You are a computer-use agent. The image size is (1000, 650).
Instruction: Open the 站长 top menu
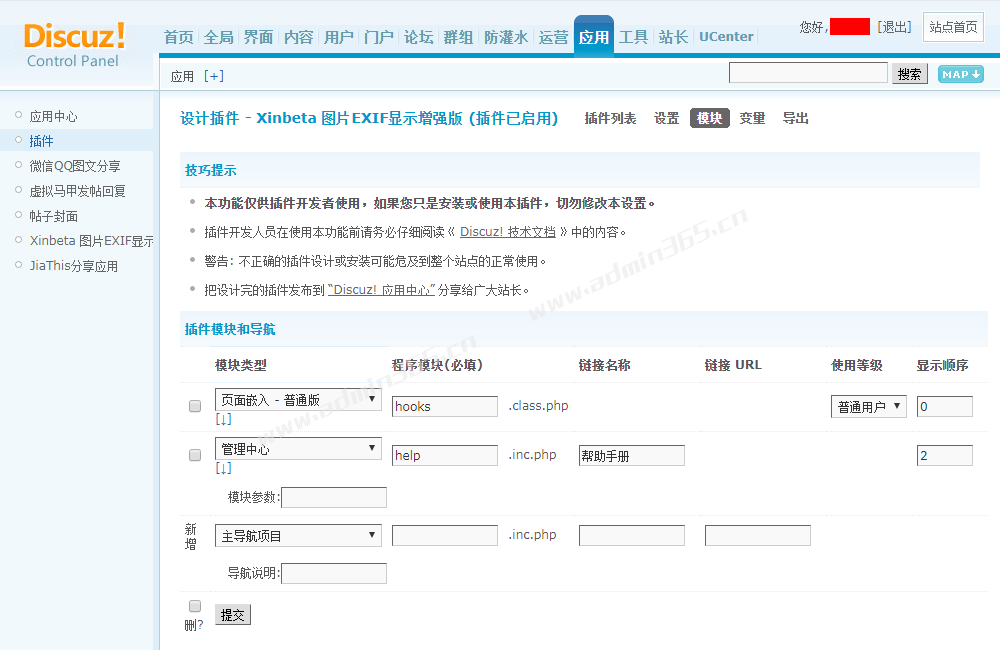[673, 37]
